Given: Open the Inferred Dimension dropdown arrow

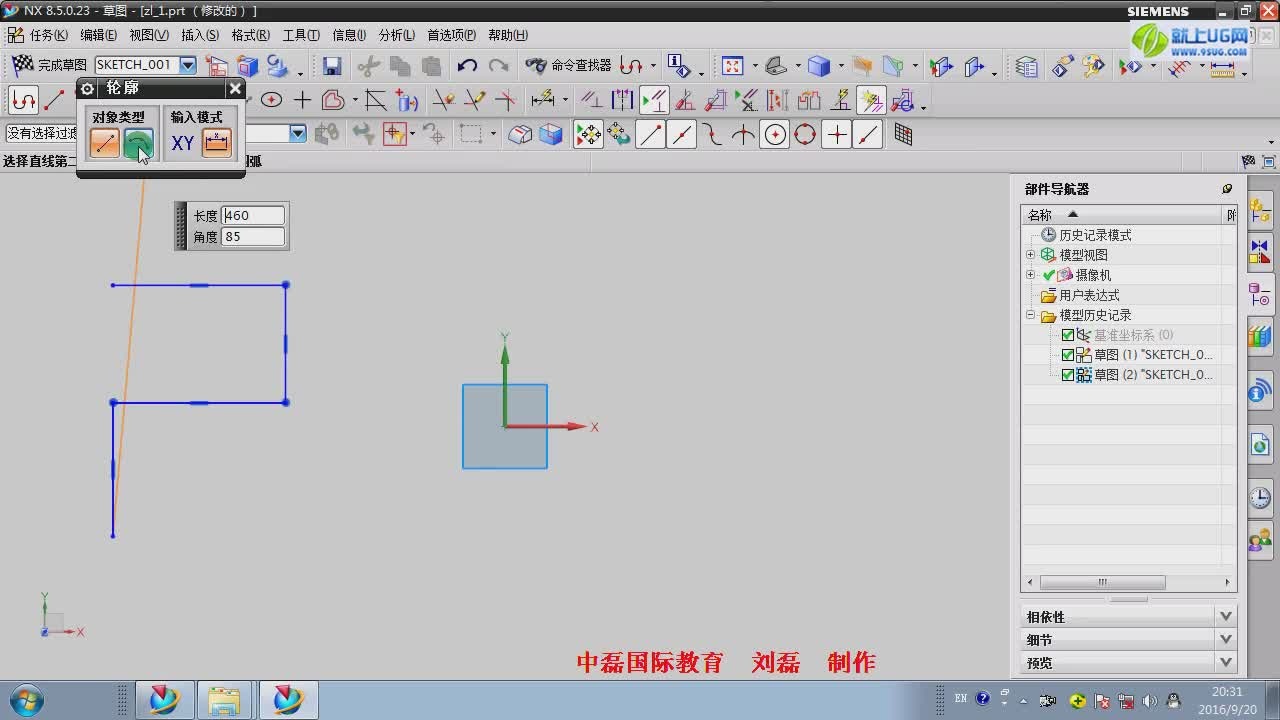Looking at the screenshot, I should coord(565,101).
